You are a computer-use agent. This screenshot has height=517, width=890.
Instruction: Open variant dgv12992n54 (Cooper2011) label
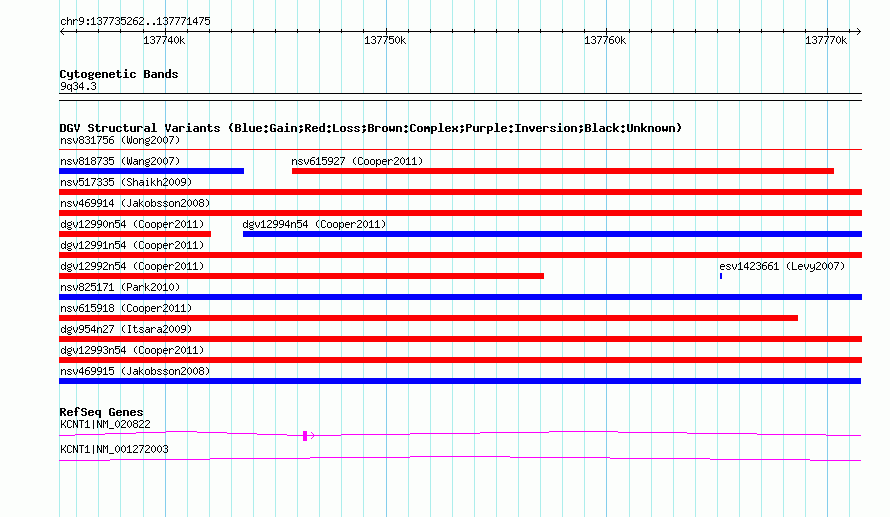[x=132, y=266]
